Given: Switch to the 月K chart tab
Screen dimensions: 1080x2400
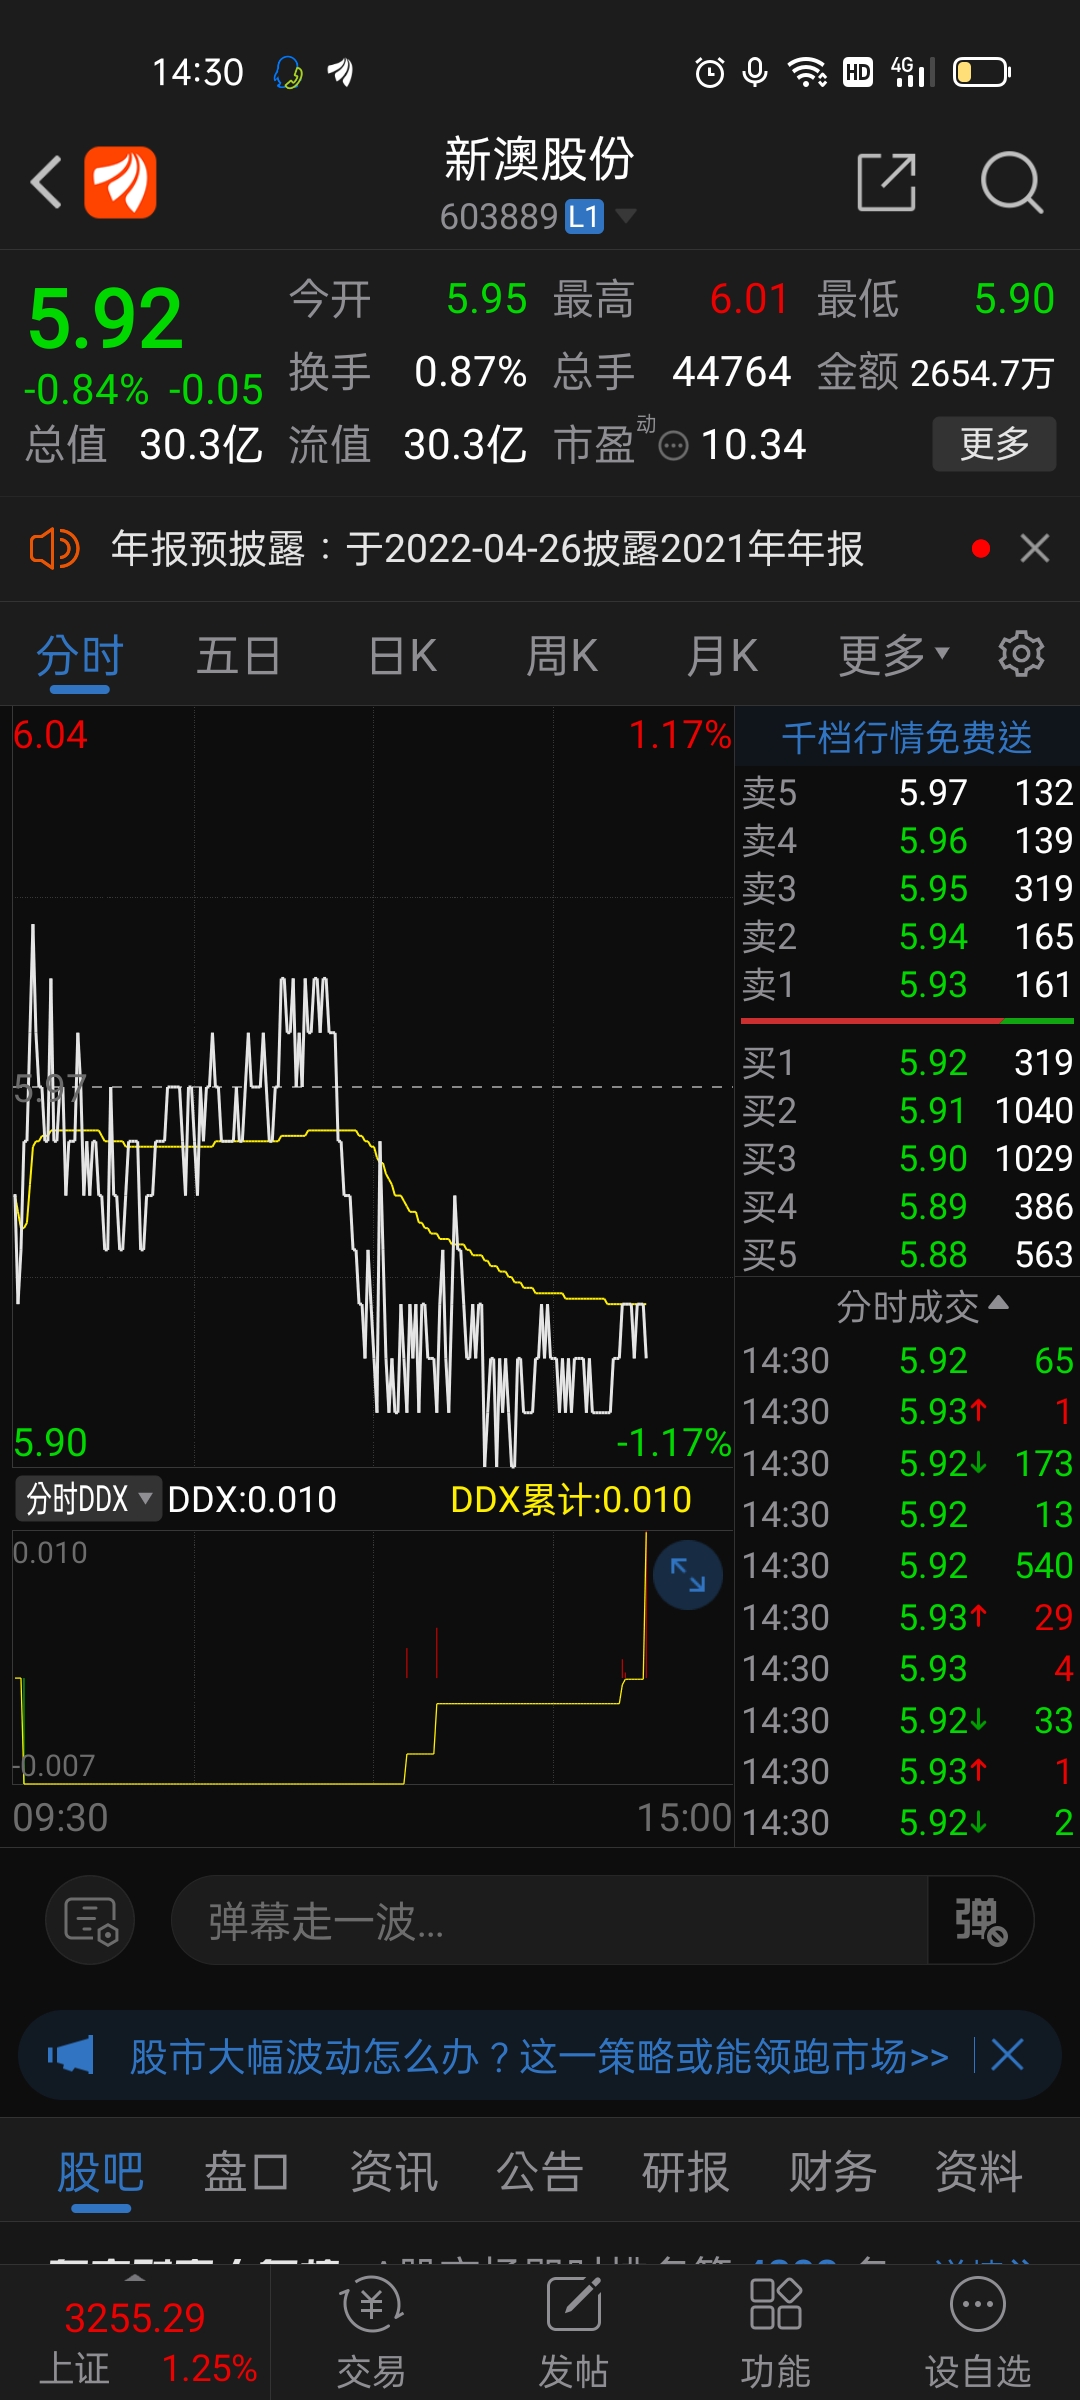Looking at the screenshot, I should tap(722, 656).
